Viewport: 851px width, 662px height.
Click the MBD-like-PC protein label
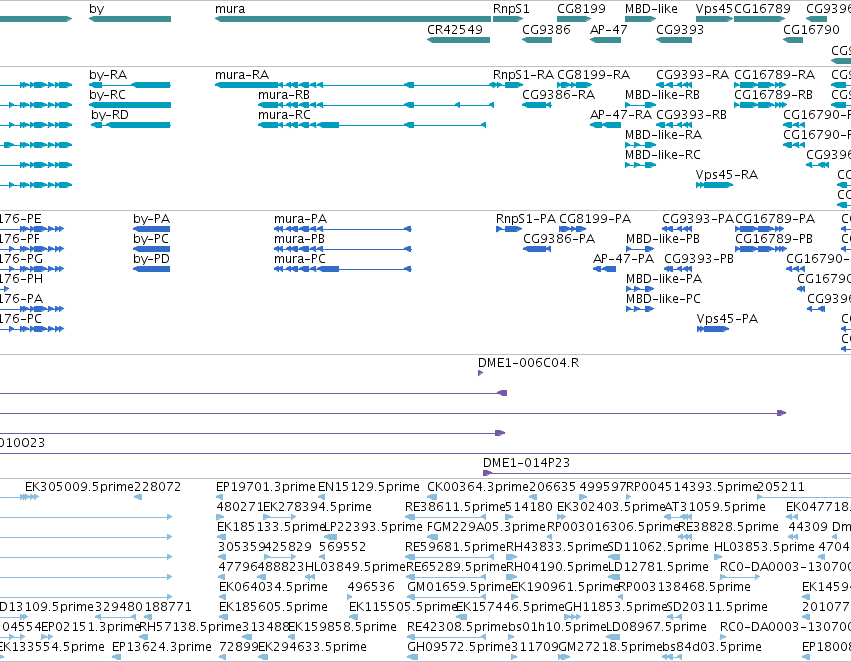[663, 299]
